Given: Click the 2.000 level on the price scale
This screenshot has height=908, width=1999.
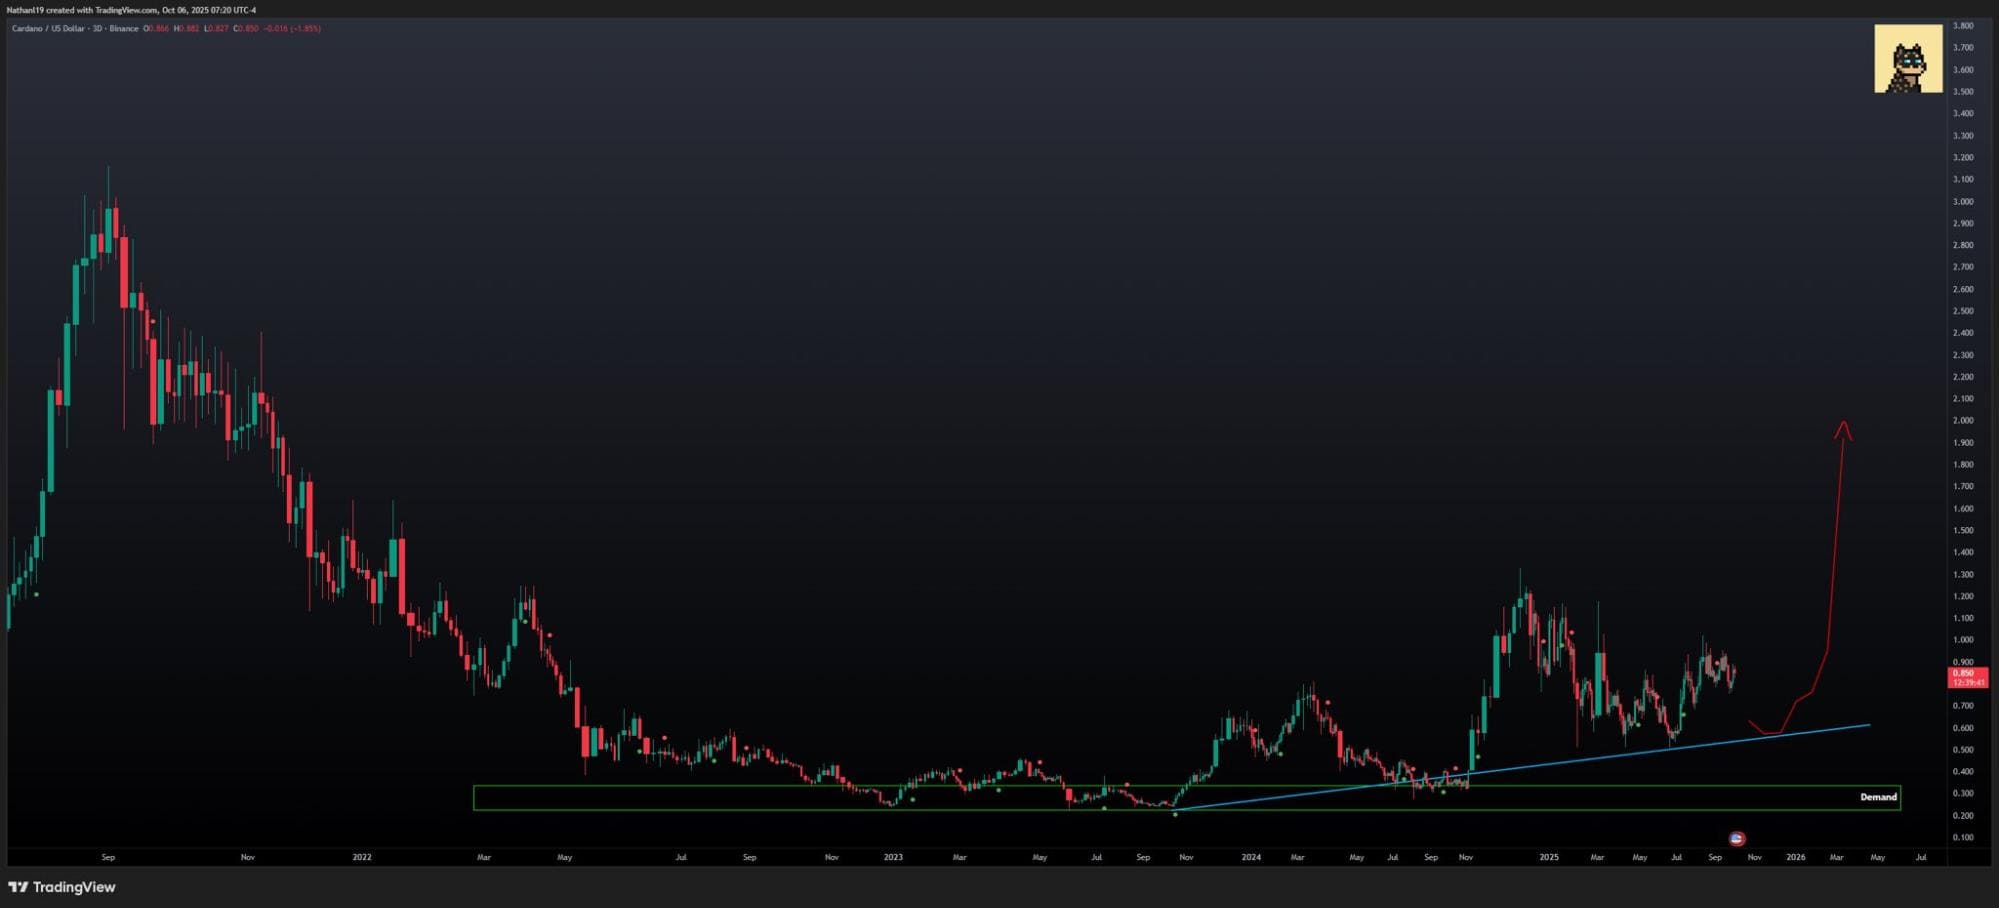Looking at the screenshot, I should pyautogui.click(x=1963, y=421).
